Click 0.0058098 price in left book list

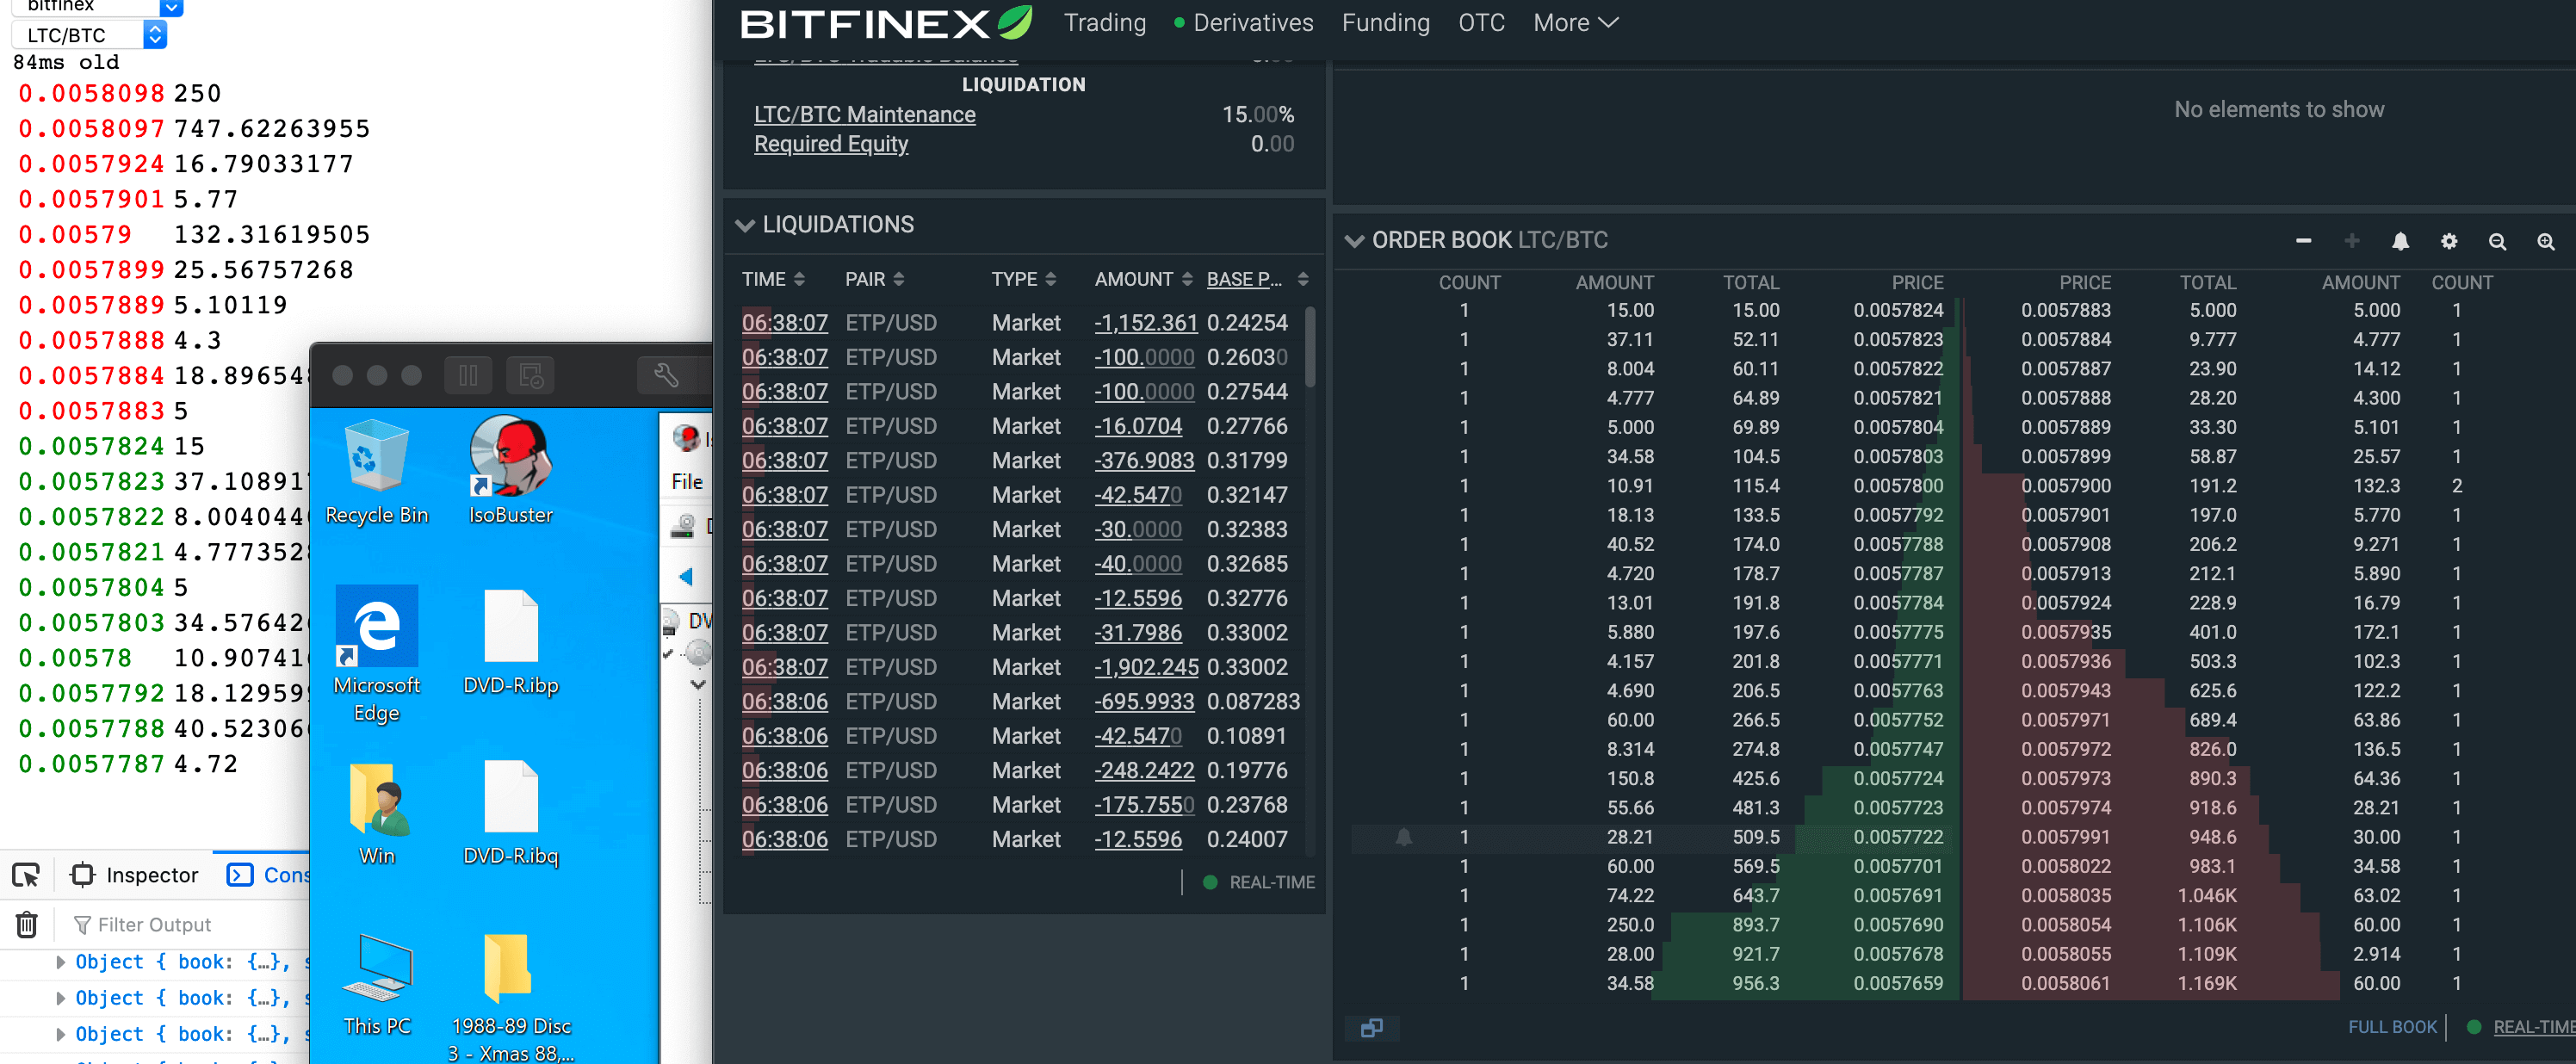(91, 94)
